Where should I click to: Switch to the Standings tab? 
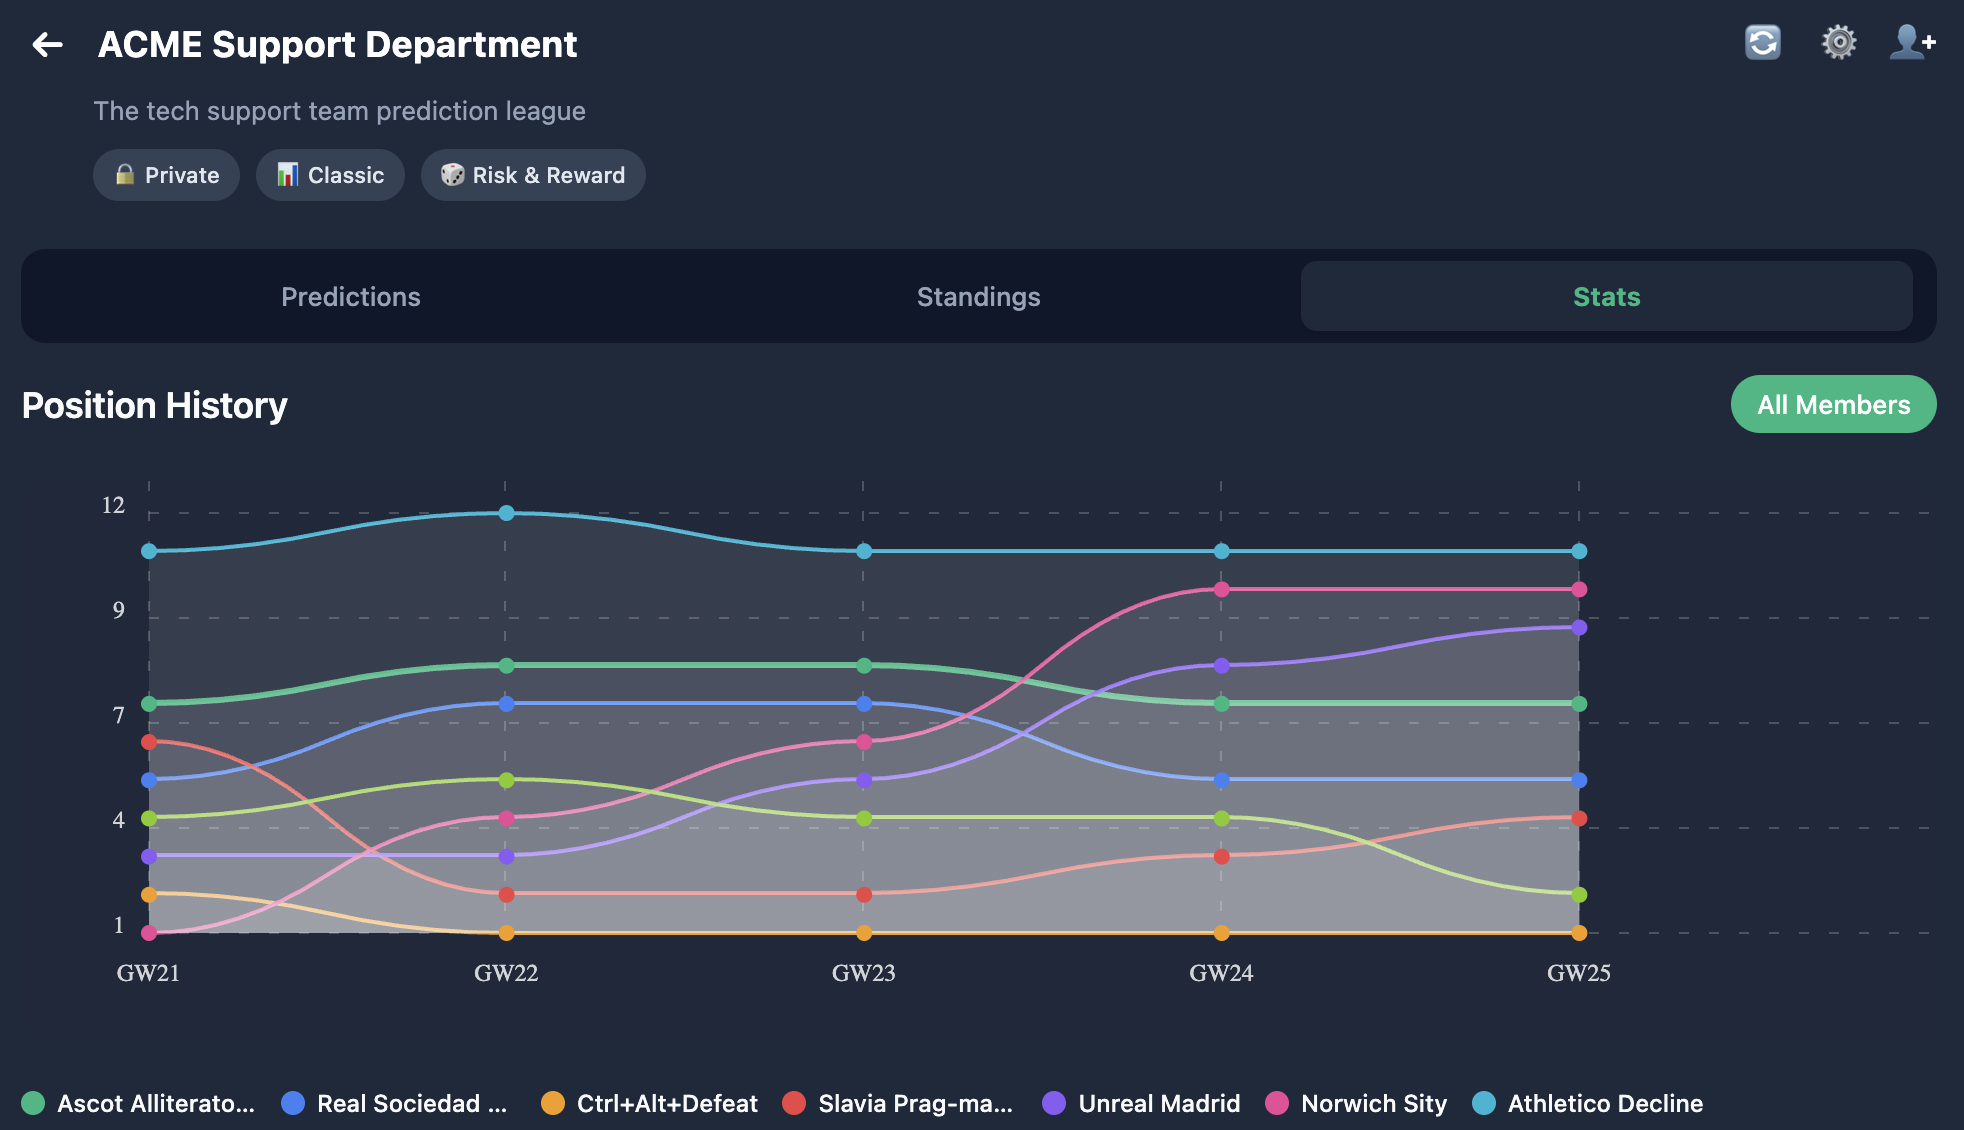pos(977,296)
